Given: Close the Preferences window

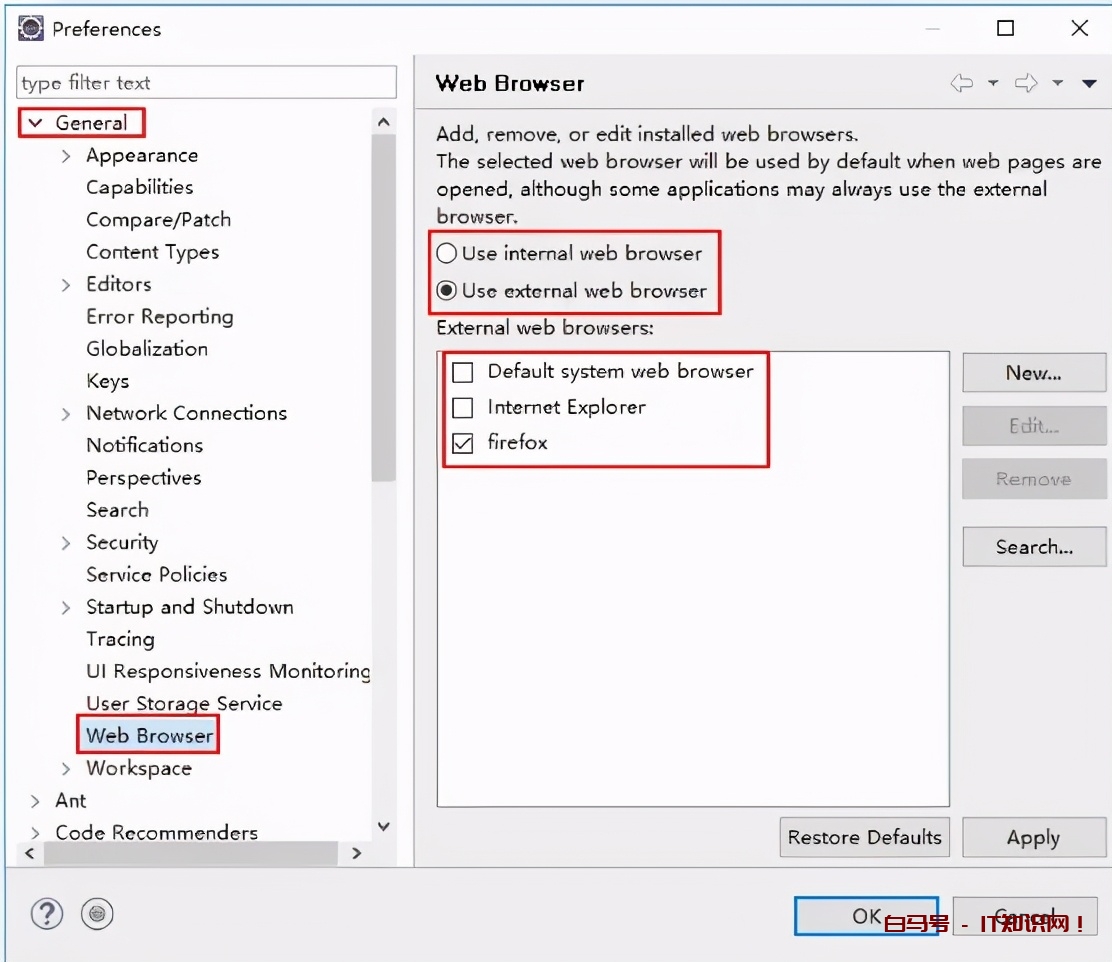Looking at the screenshot, I should pos(1079,28).
